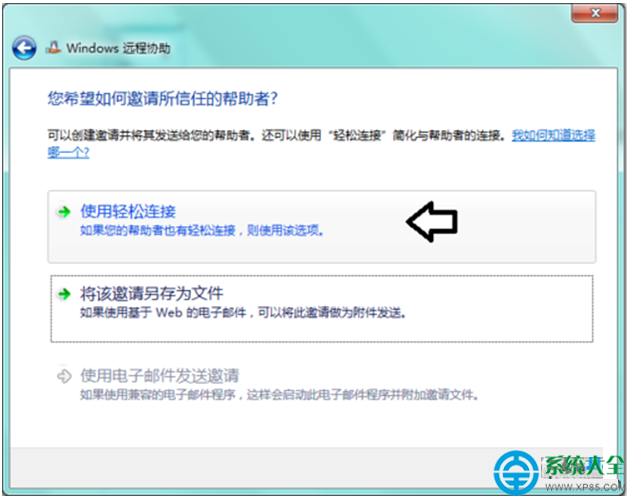Image resolution: width=628 pixels, height=498 pixels.
Task: Choose 将该邀请另存为文件 option
Action: click(x=322, y=308)
